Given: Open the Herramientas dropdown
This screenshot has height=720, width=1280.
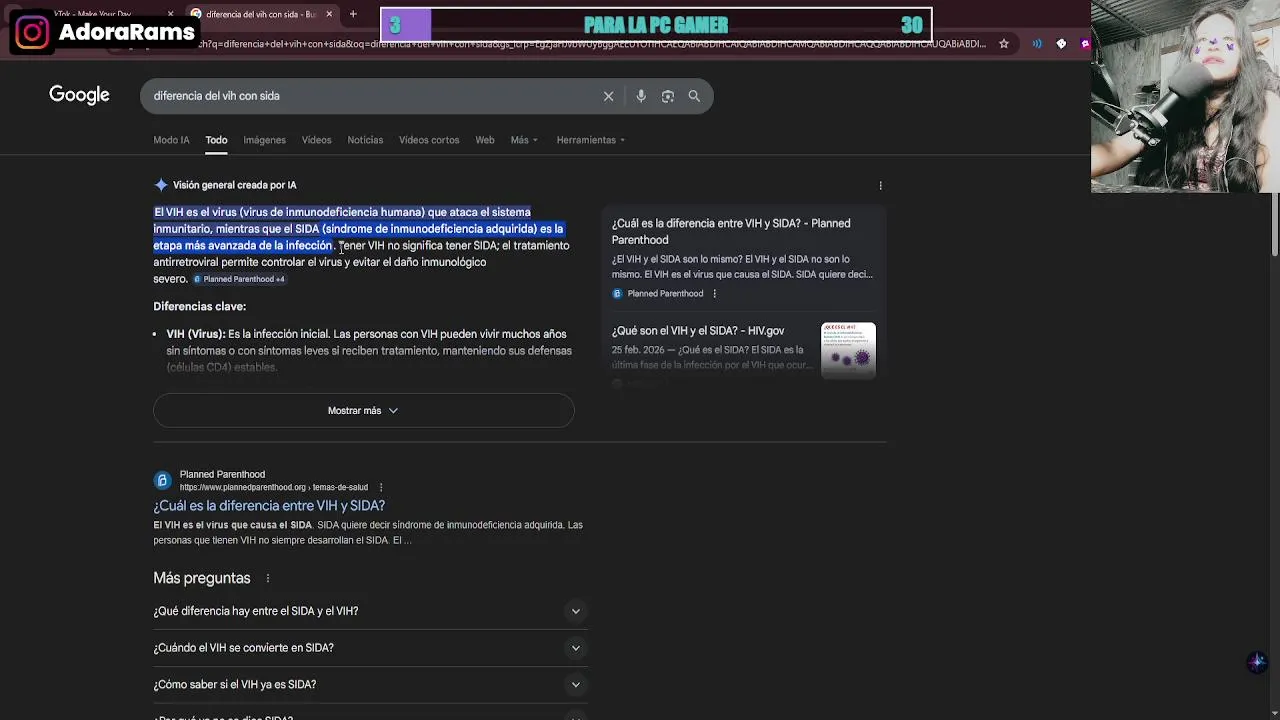Looking at the screenshot, I should click(591, 140).
